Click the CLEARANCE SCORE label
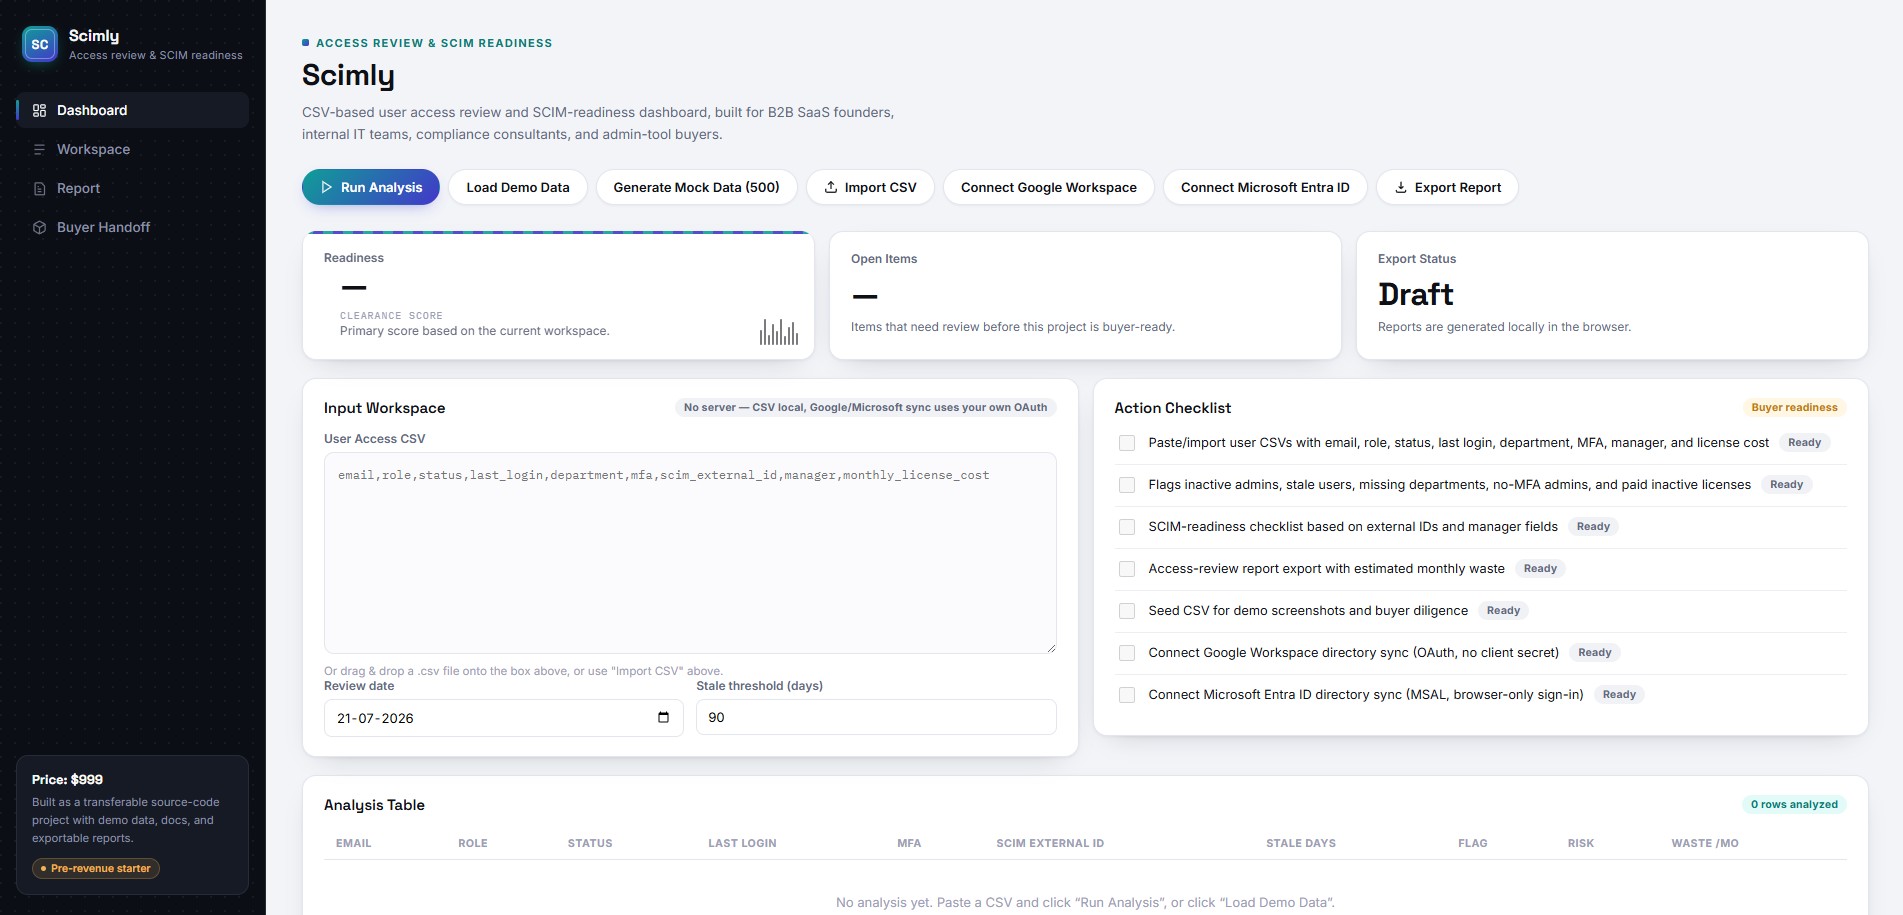1903x915 pixels. tap(391, 315)
